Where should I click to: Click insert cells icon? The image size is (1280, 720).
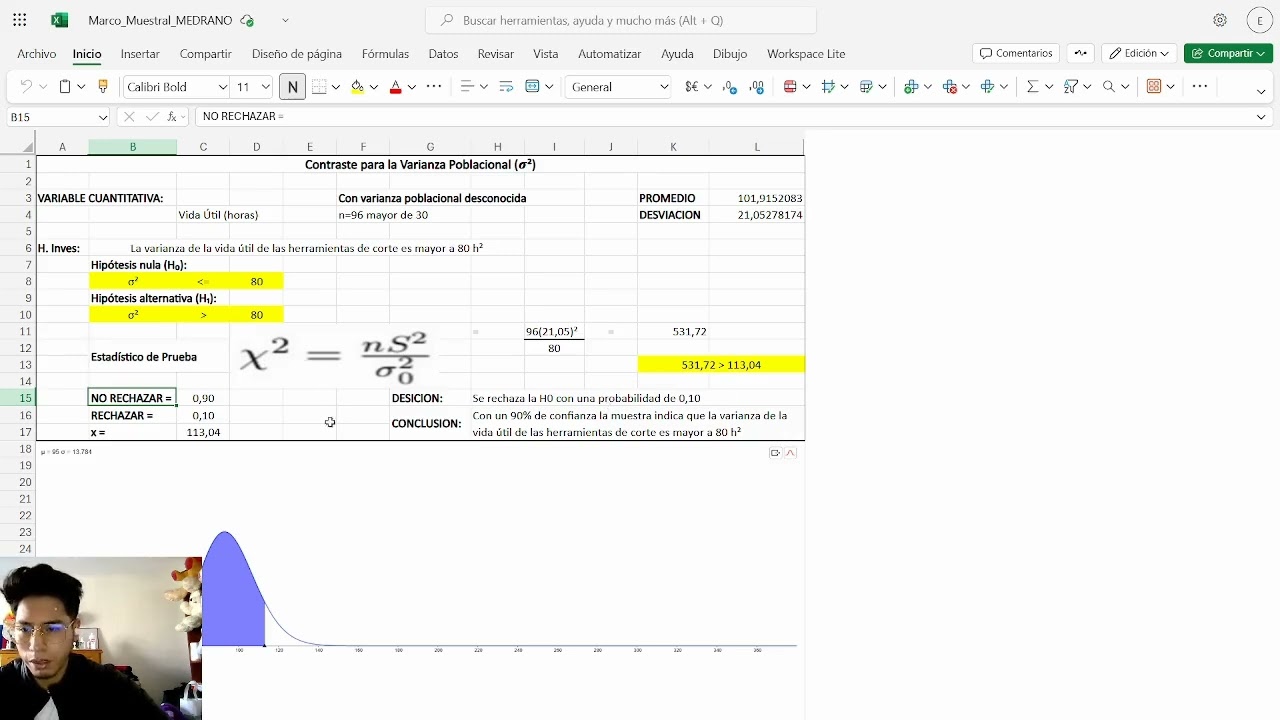coord(911,87)
